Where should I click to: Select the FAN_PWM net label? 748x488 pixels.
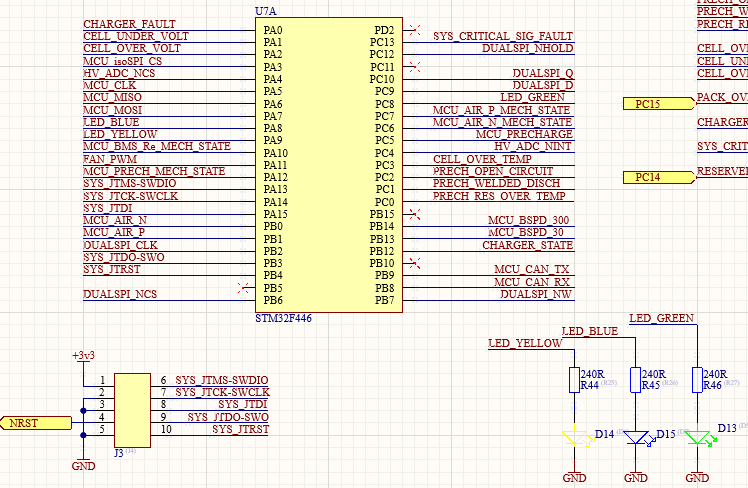coord(110,159)
